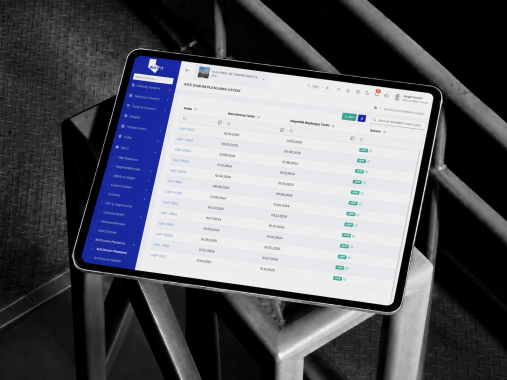
Task: Click the icon right of the notification bell
Action: pyautogui.click(x=386, y=96)
